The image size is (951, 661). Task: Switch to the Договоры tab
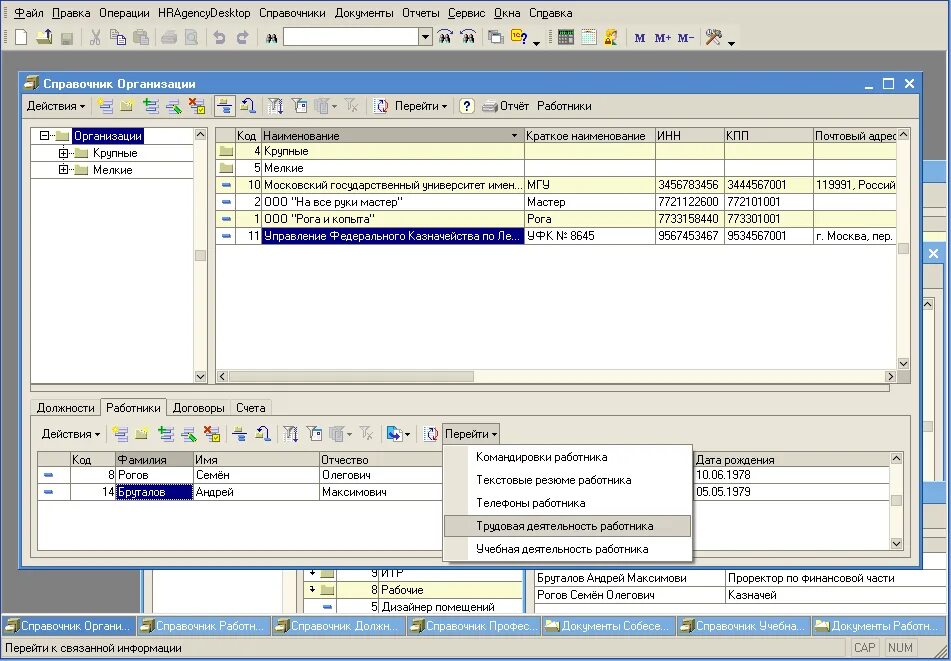point(198,408)
